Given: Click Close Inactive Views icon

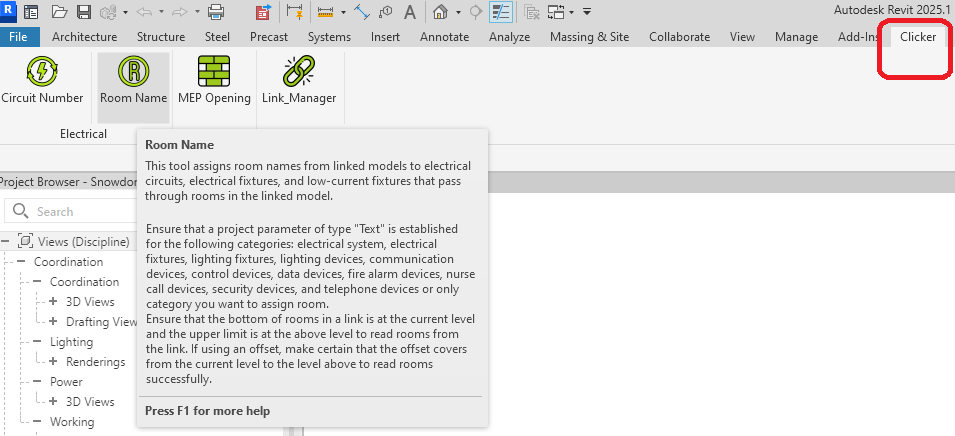Looking at the screenshot, I should 532,12.
